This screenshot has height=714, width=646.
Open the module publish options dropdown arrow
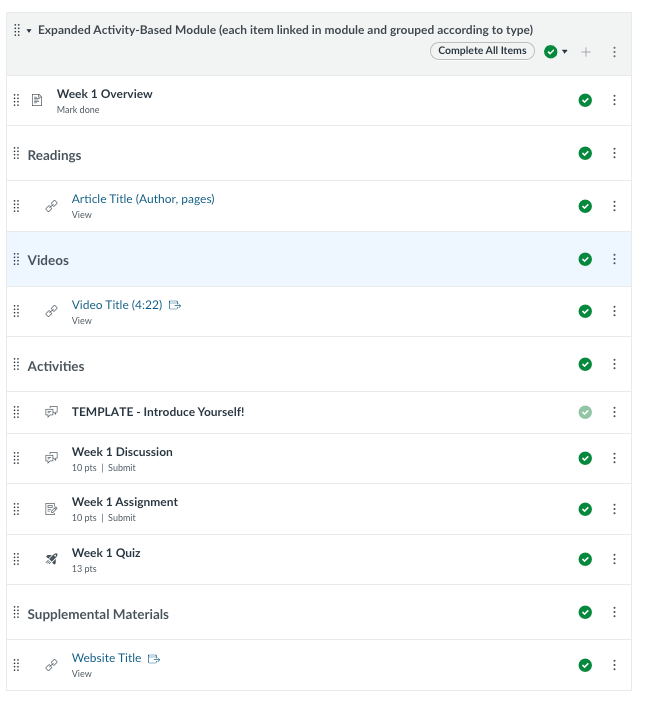(565, 51)
